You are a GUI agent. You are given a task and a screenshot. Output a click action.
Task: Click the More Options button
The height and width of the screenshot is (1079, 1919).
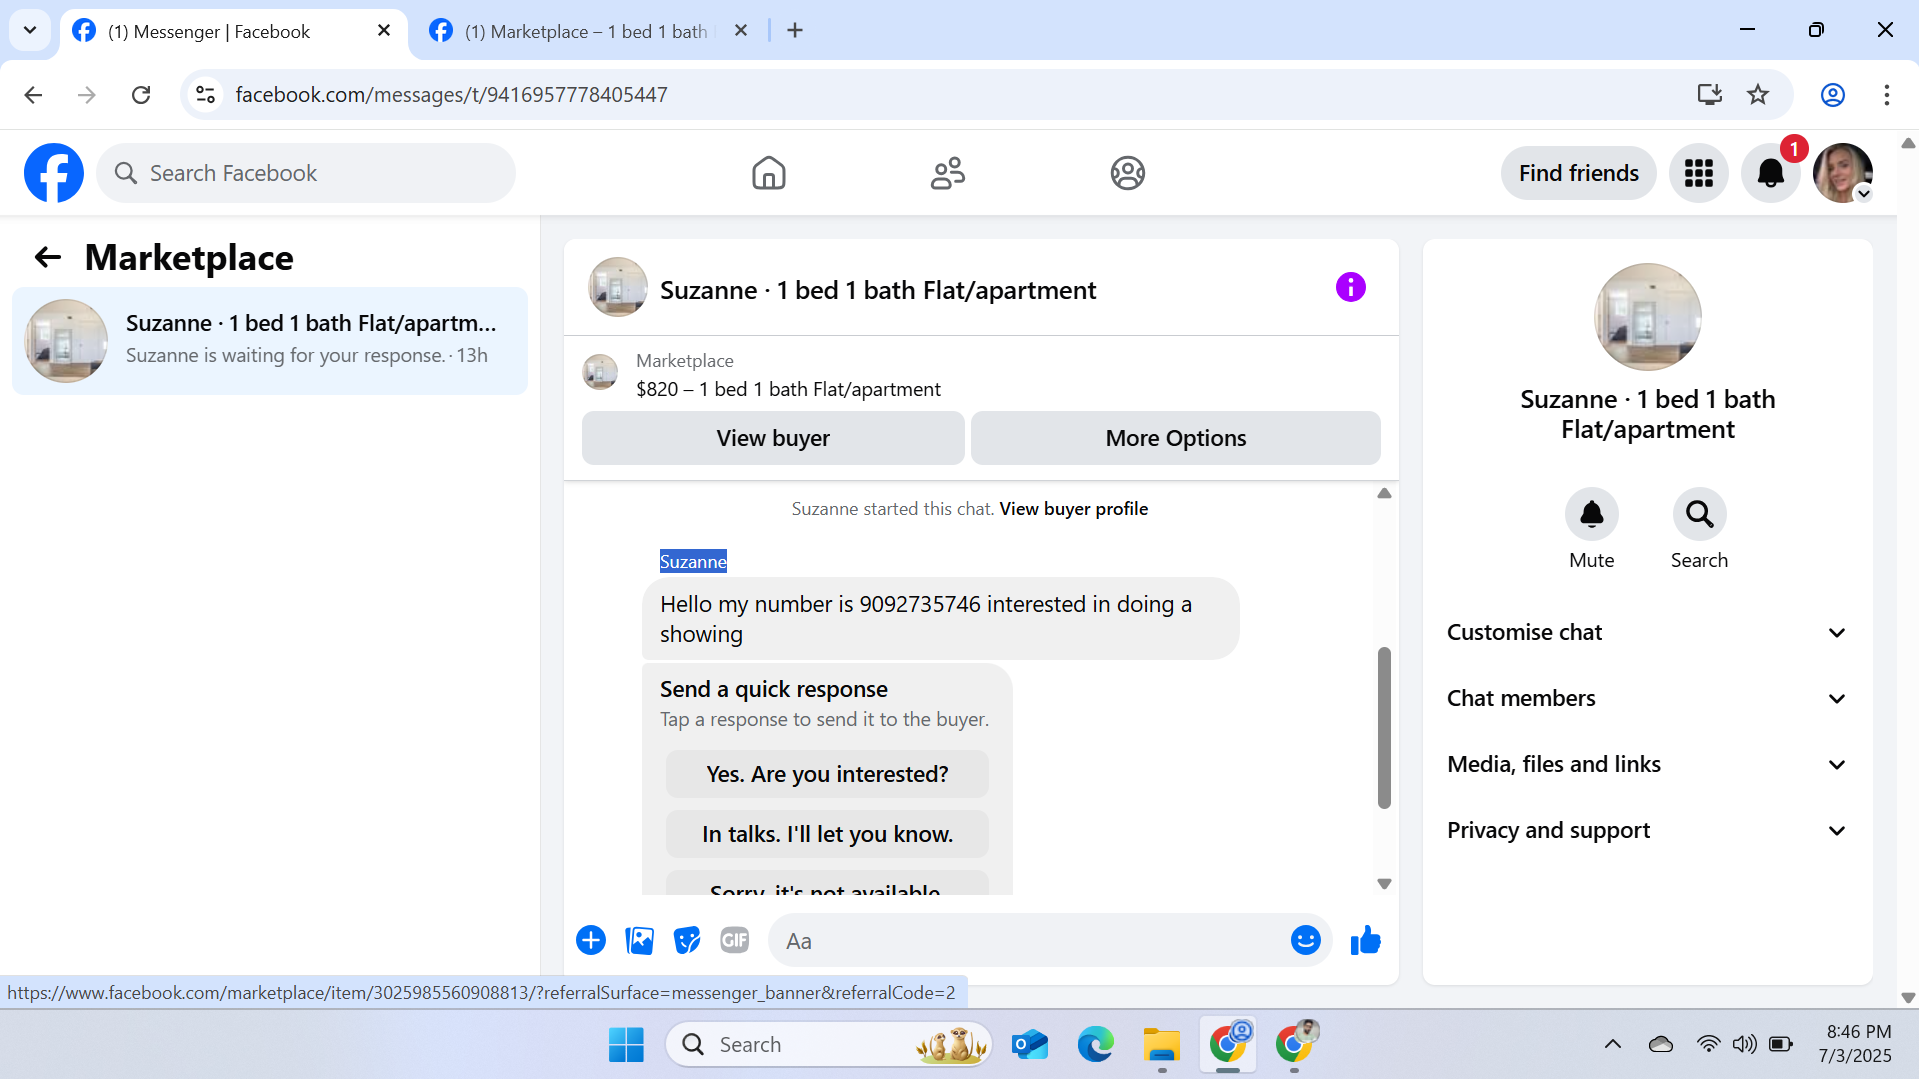point(1175,438)
